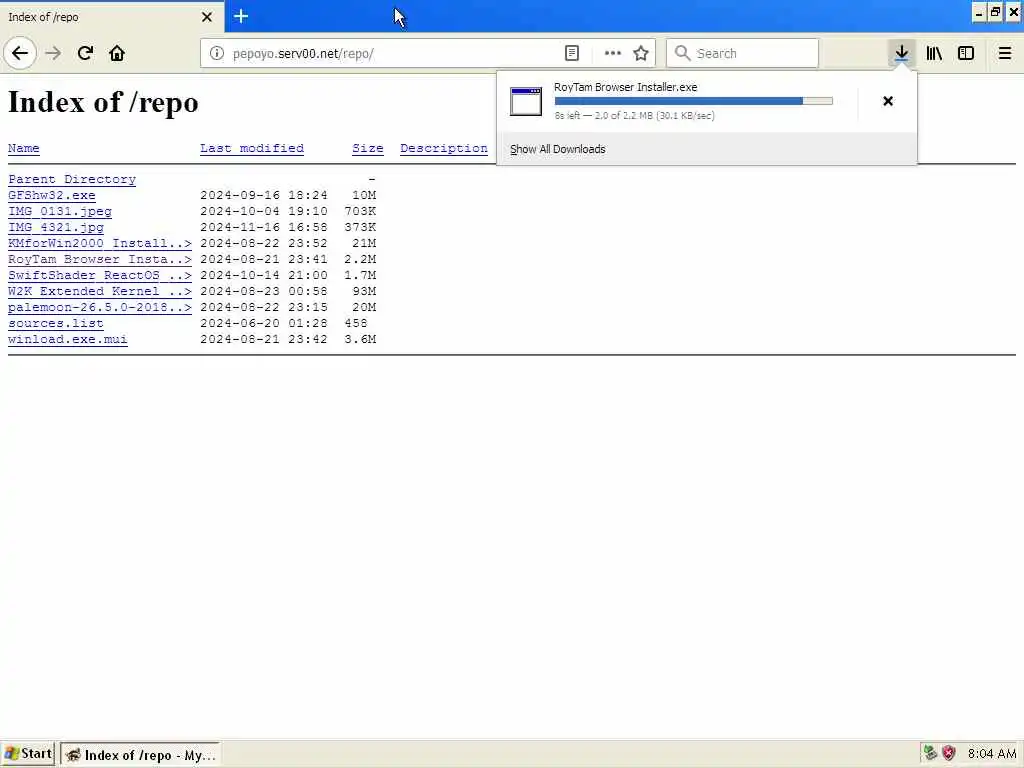Reload the current page

pos(85,53)
